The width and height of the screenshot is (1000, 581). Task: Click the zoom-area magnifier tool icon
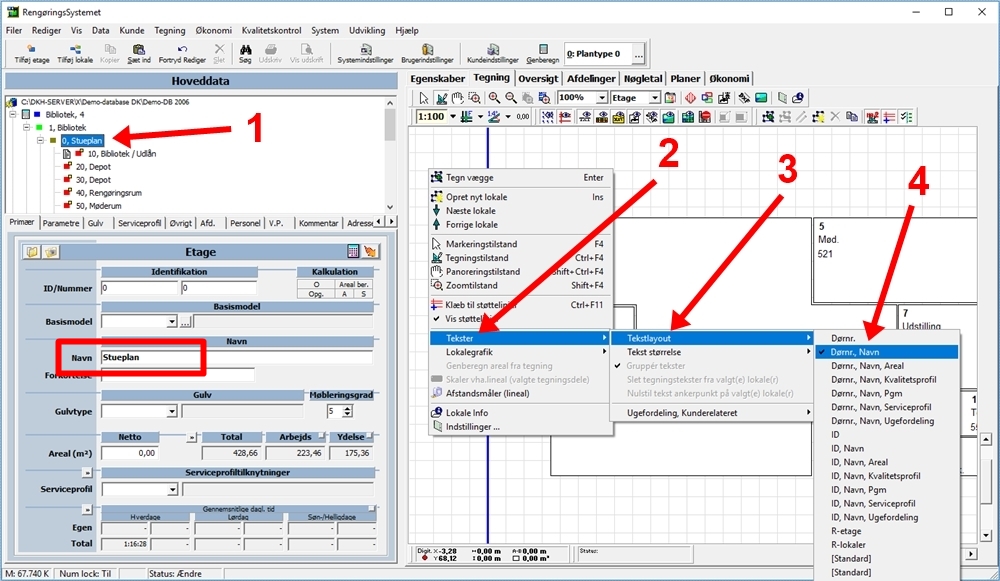[474, 98]
